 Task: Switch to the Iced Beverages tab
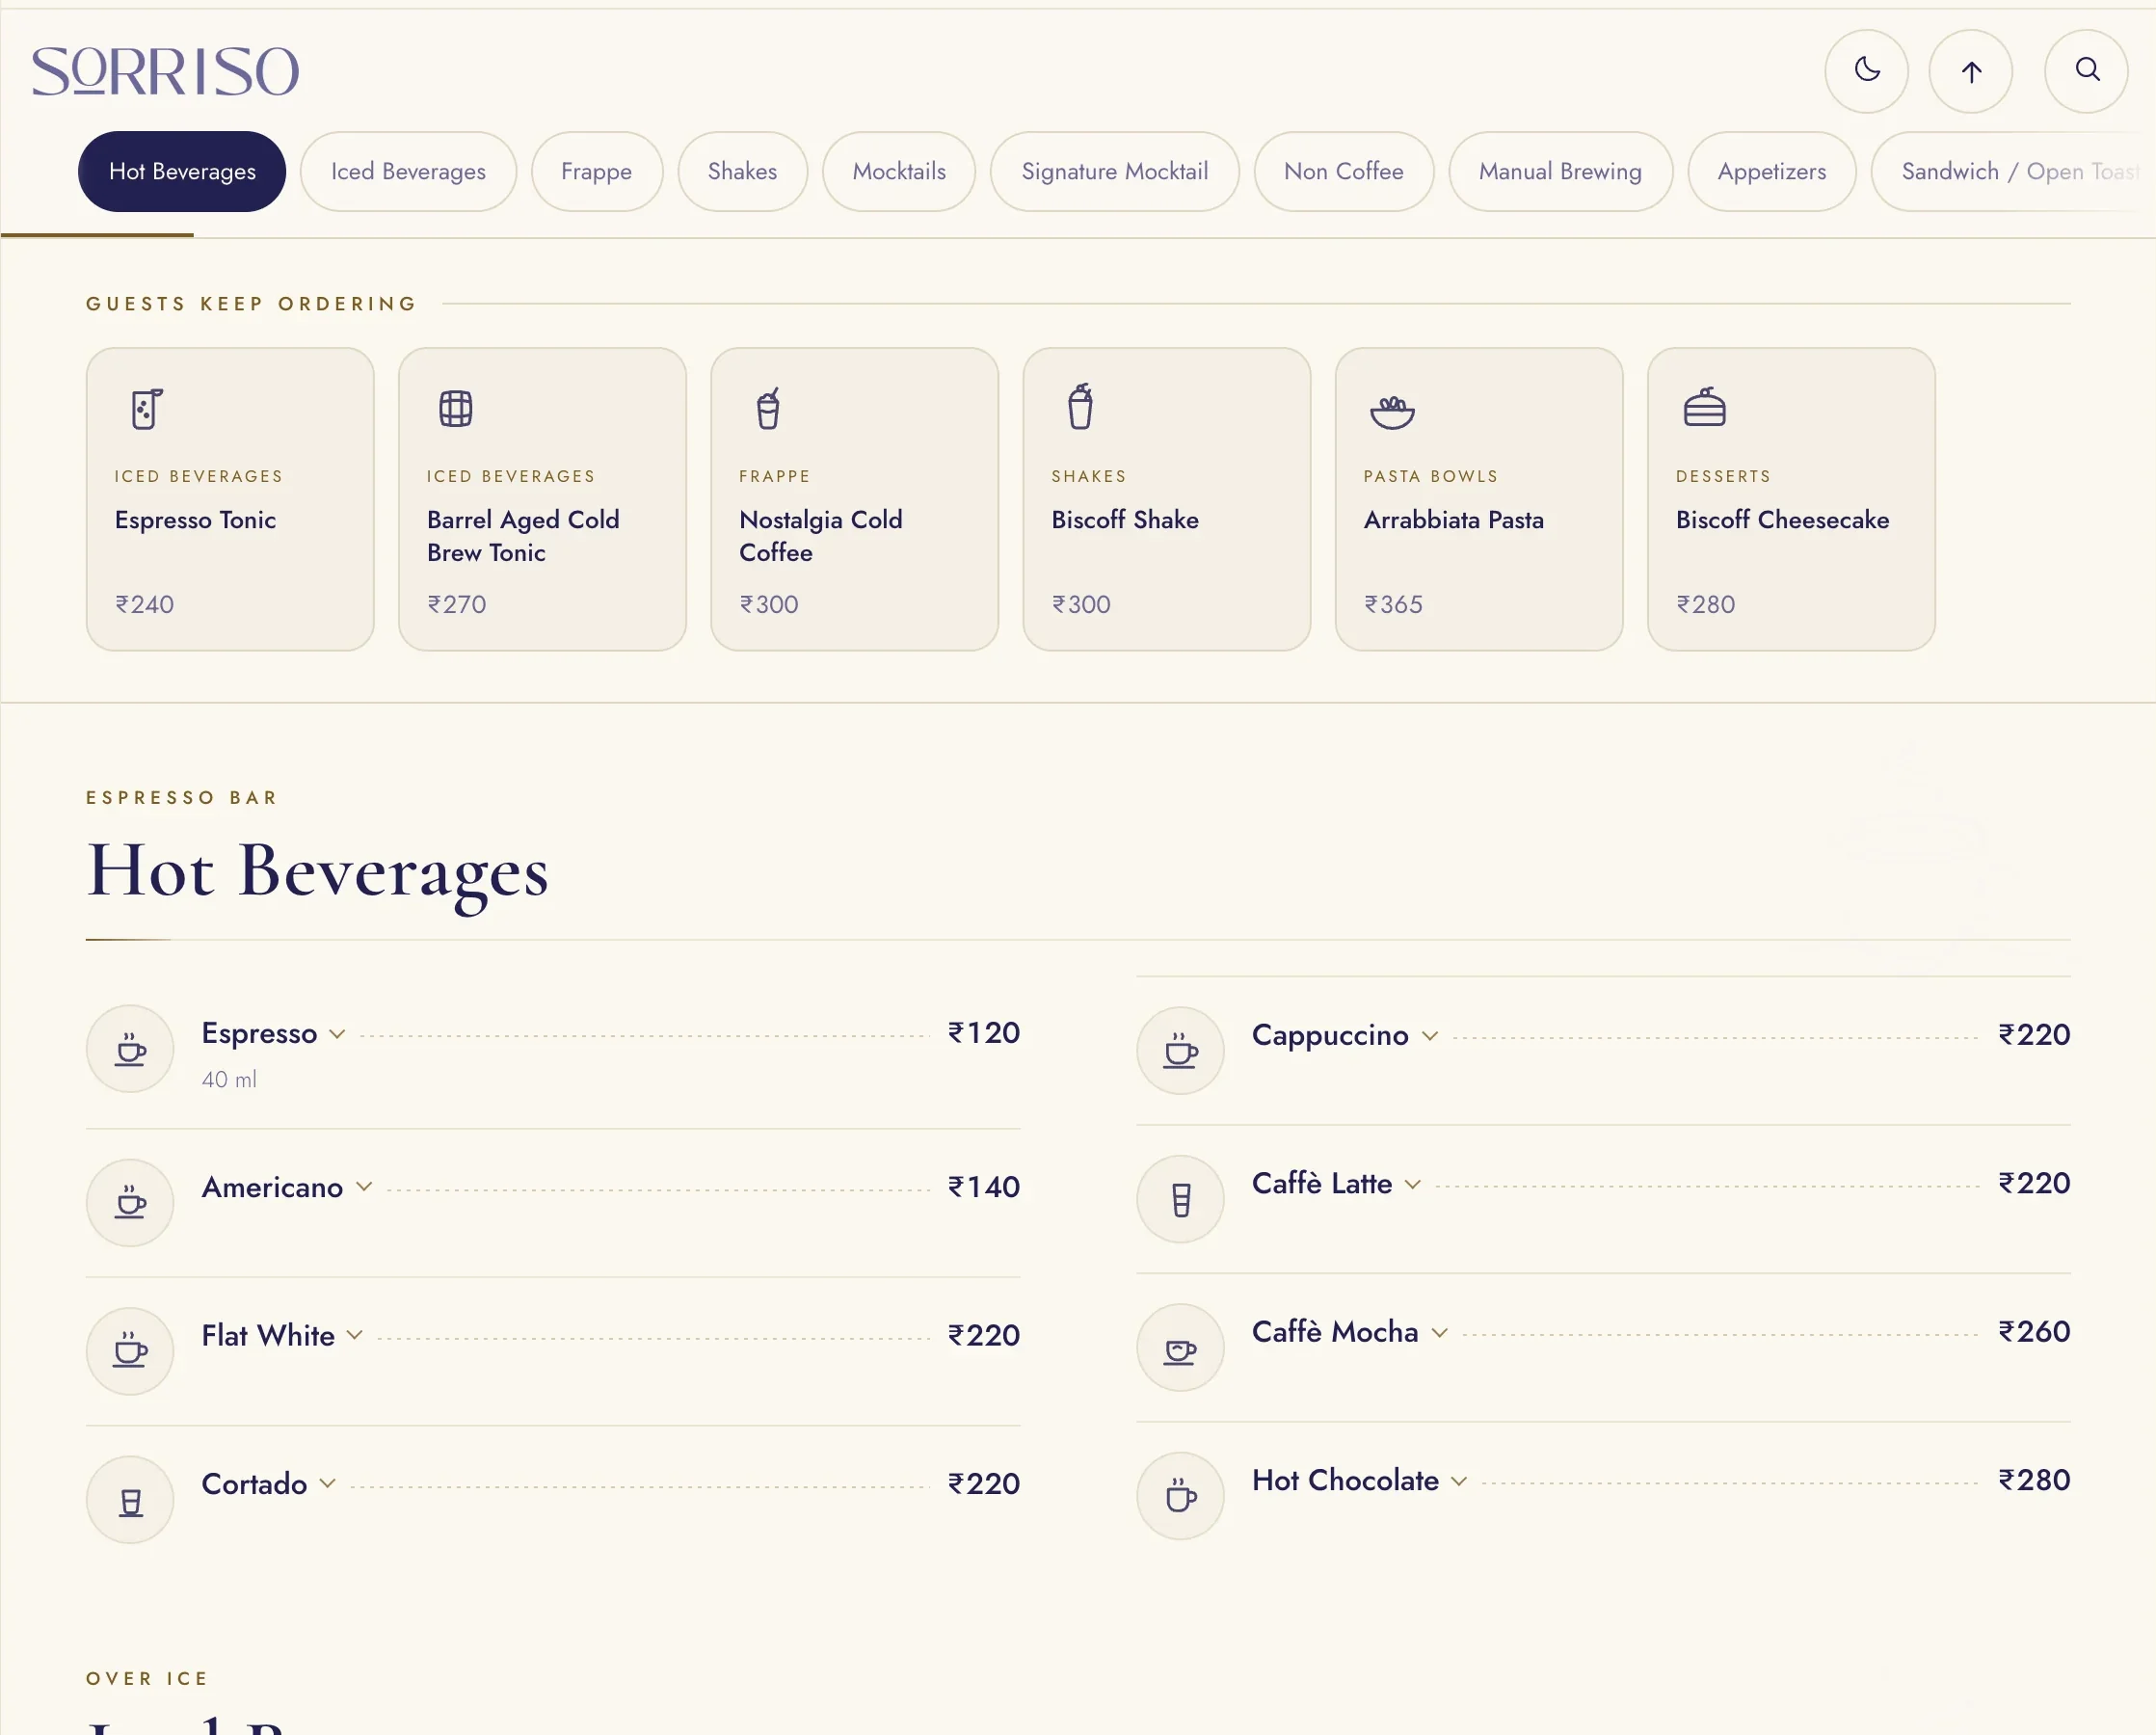pos(408,171)
